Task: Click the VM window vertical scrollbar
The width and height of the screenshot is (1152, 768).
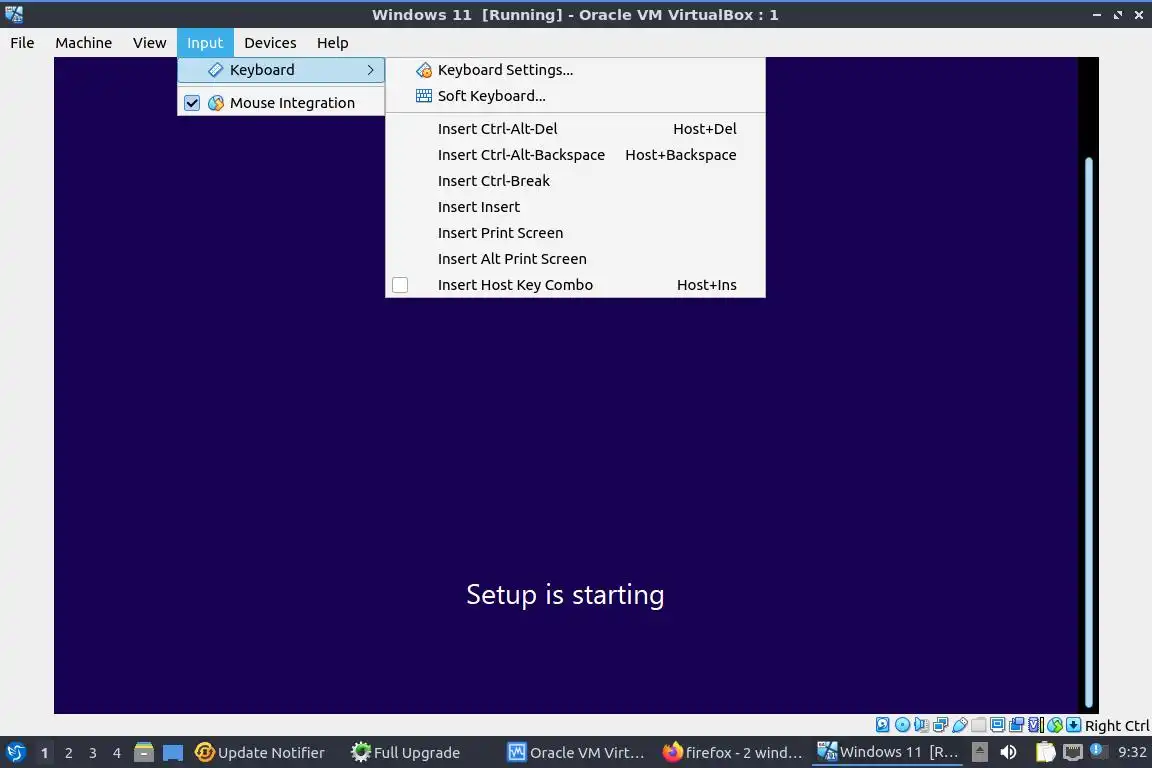Action: [1089, 434]
